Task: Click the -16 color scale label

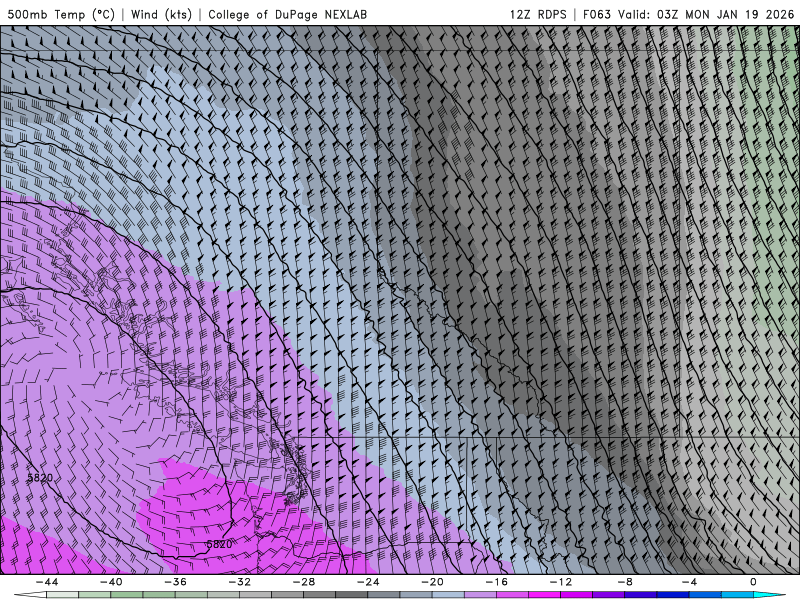Action: pos(496,582)
